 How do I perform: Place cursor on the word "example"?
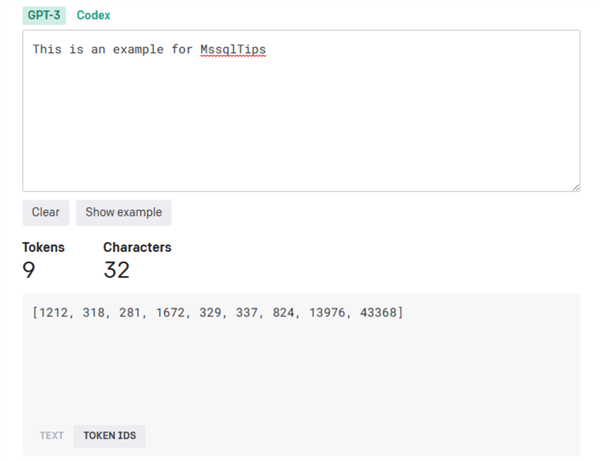(x=144, y=48)
